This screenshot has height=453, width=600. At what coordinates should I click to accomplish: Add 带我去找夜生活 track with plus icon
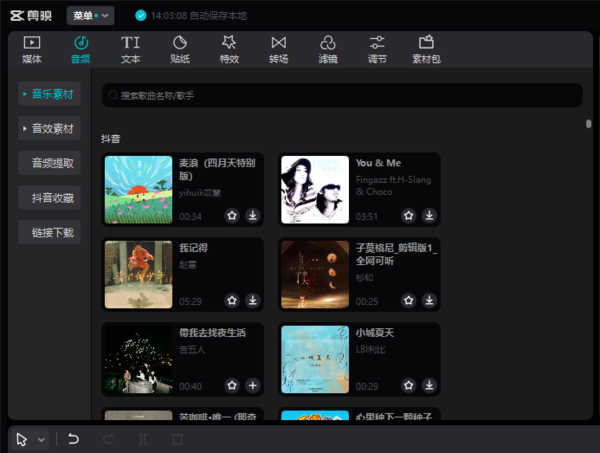[x=252, y=385]
